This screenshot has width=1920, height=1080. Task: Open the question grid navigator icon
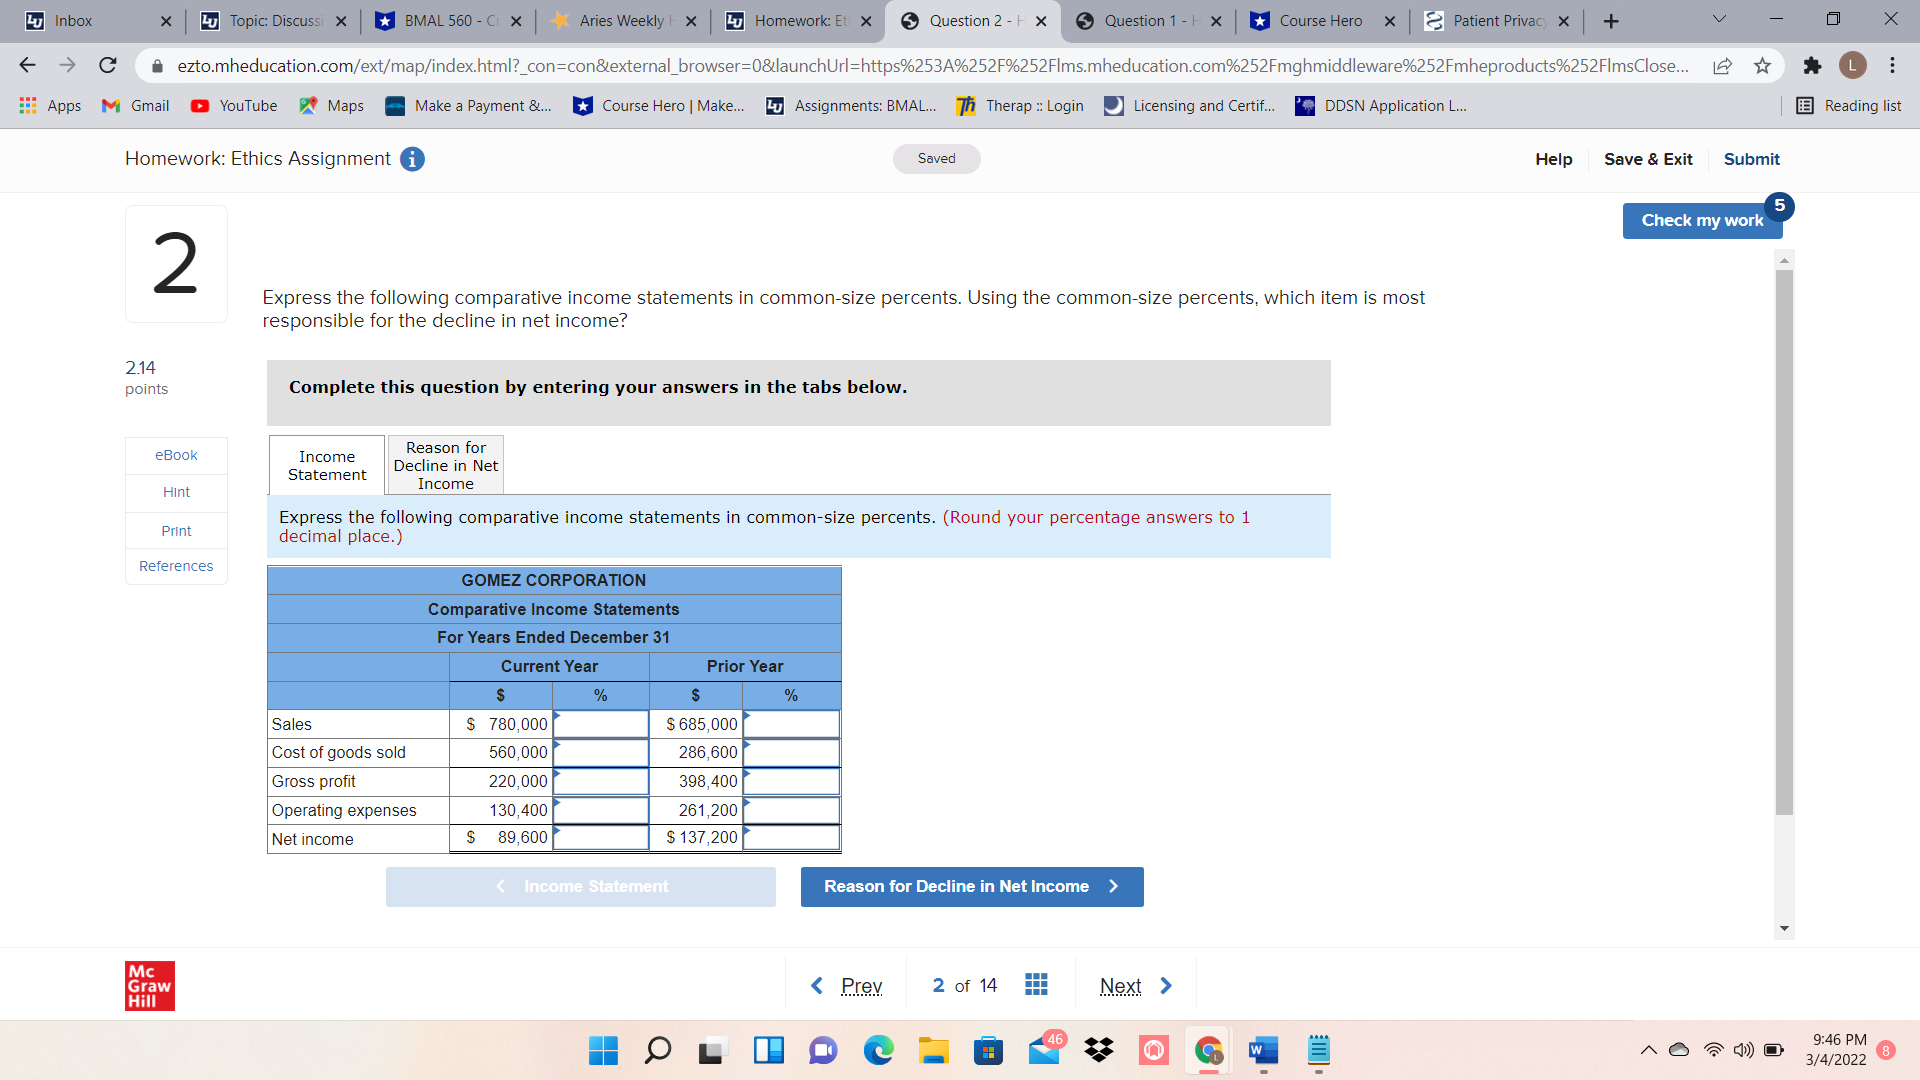[x=1036, y=985]
